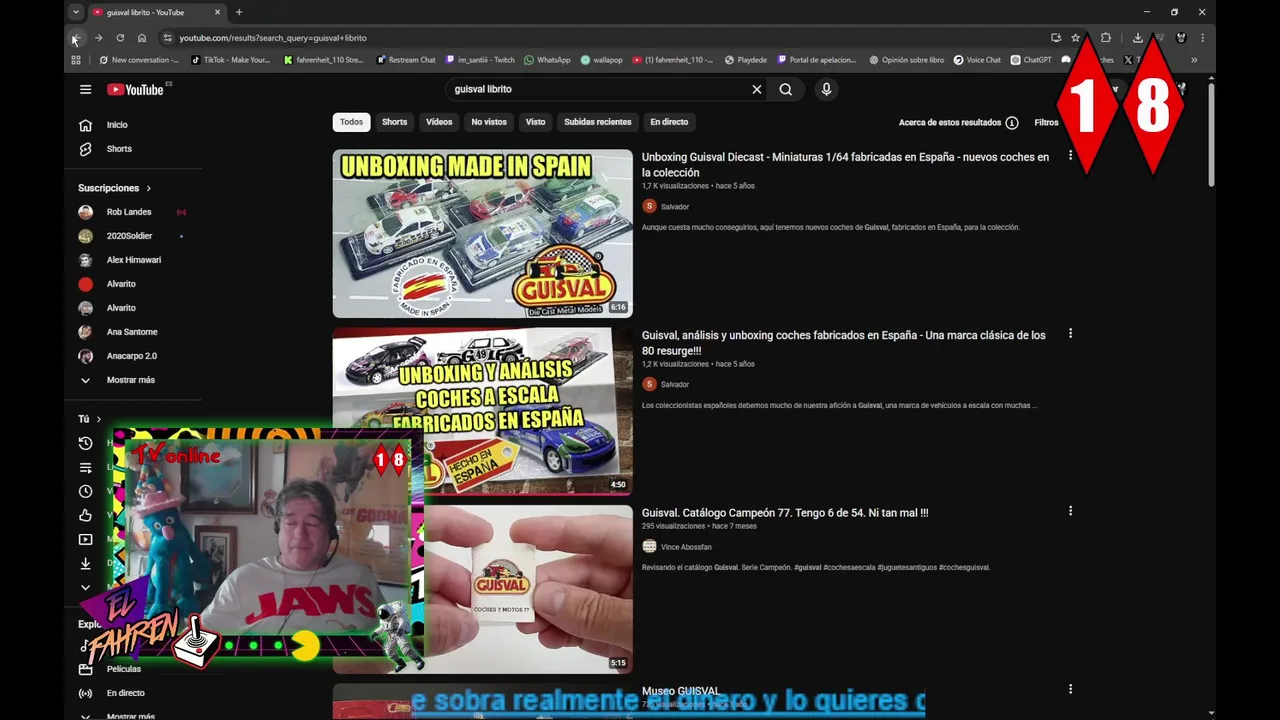The image size is (1280, 720).
Task: Select the Todos filter chip
Action: [351, 122]
